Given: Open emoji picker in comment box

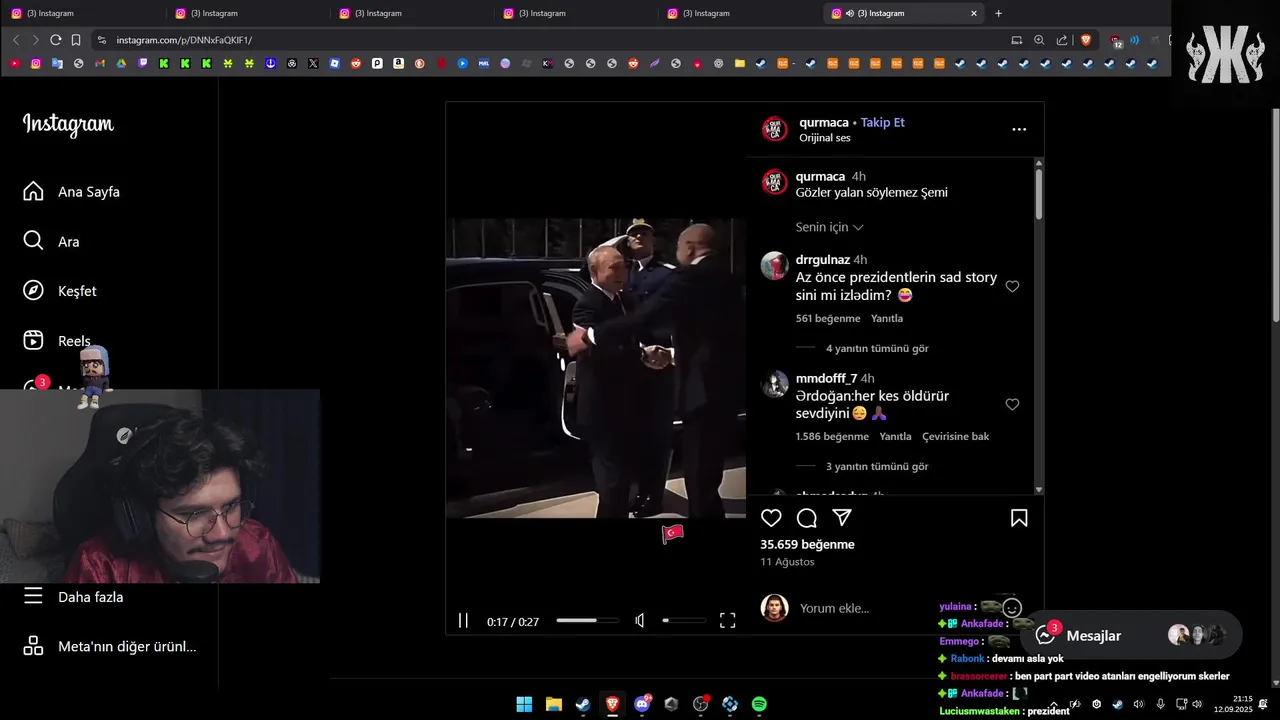Looking at the screenshot, I should coord(1012,608).
